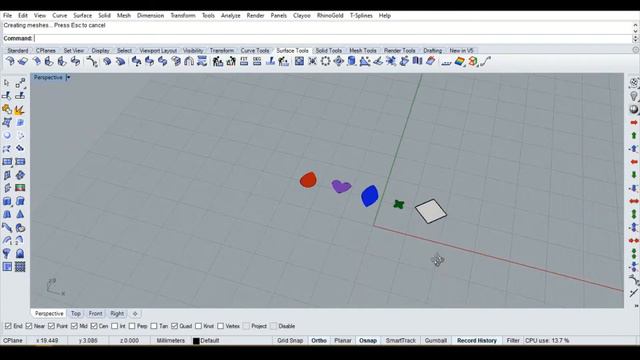Click the green up arrow in right sidebar
The image size is (640, 360).
pyautogui.click(x=633, y=136)
